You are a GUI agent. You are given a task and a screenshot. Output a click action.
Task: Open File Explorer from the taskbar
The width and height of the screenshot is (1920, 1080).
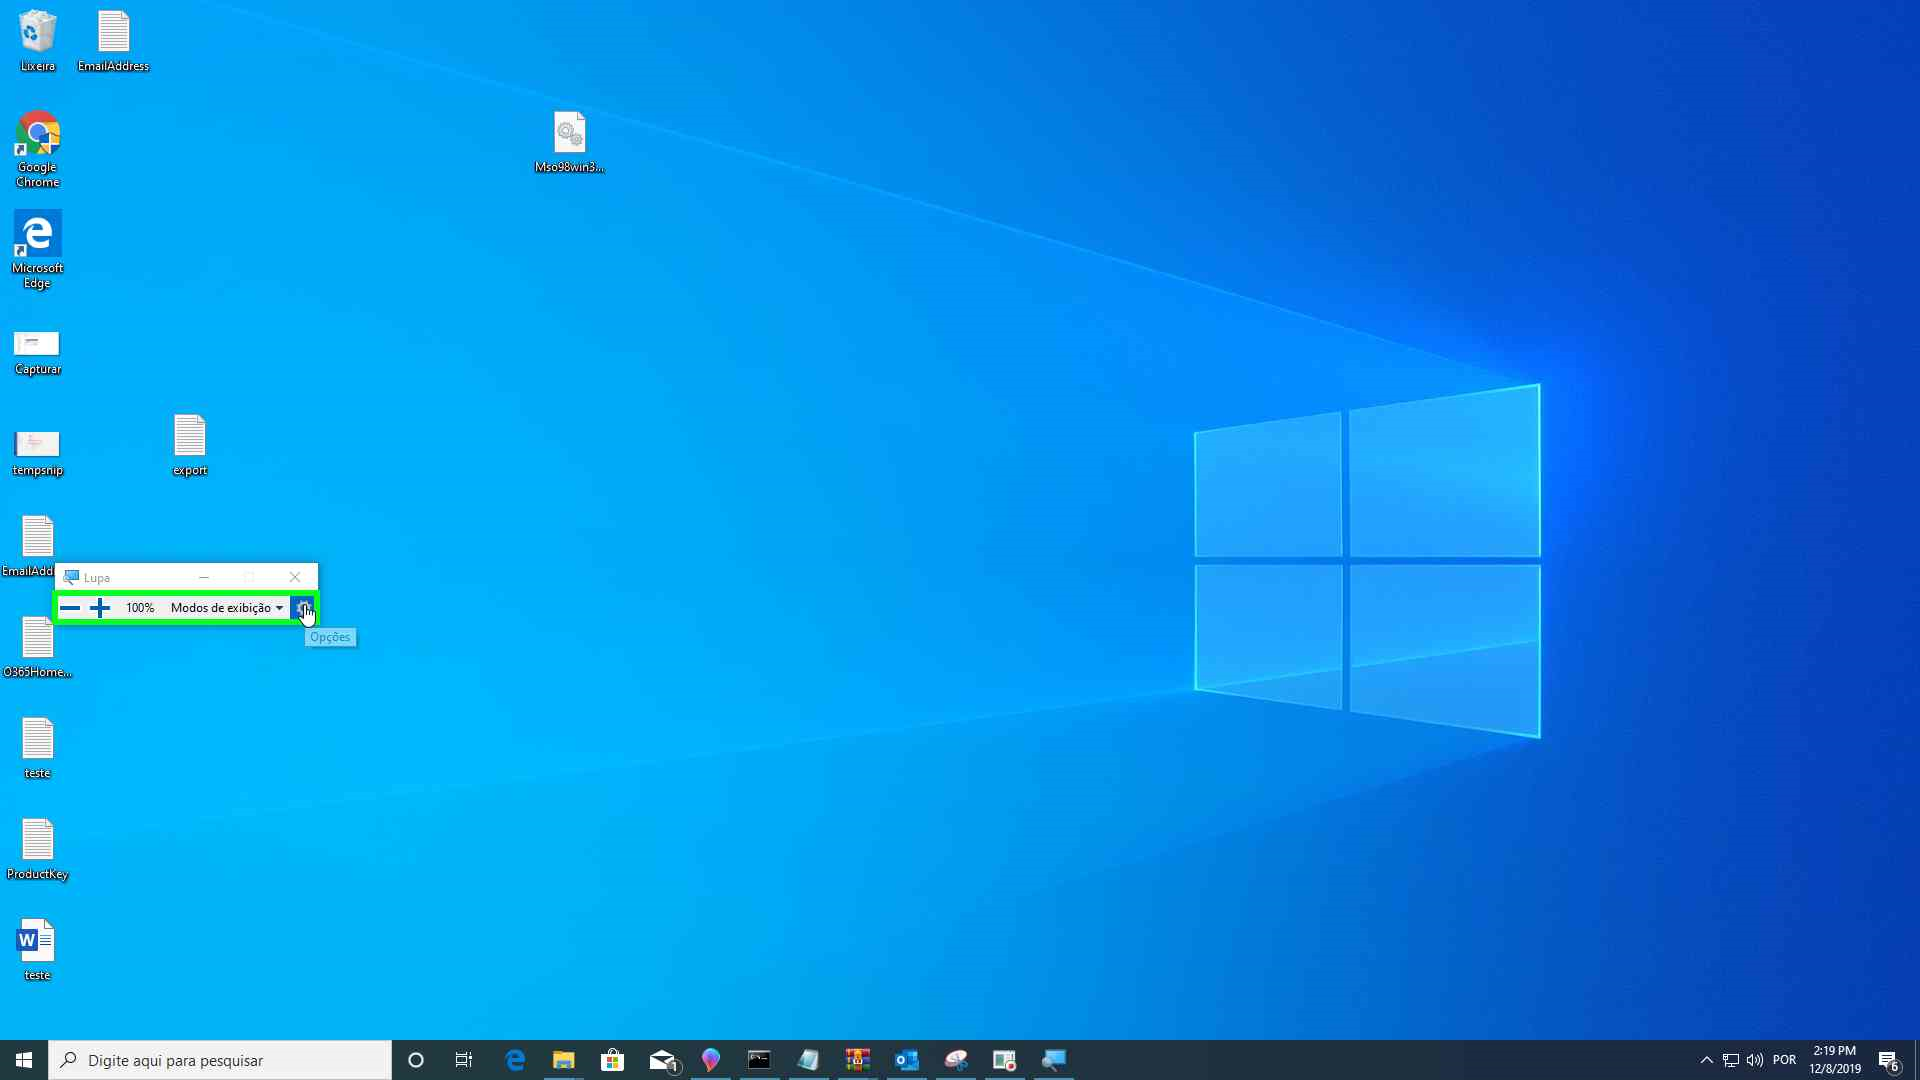564,1060
